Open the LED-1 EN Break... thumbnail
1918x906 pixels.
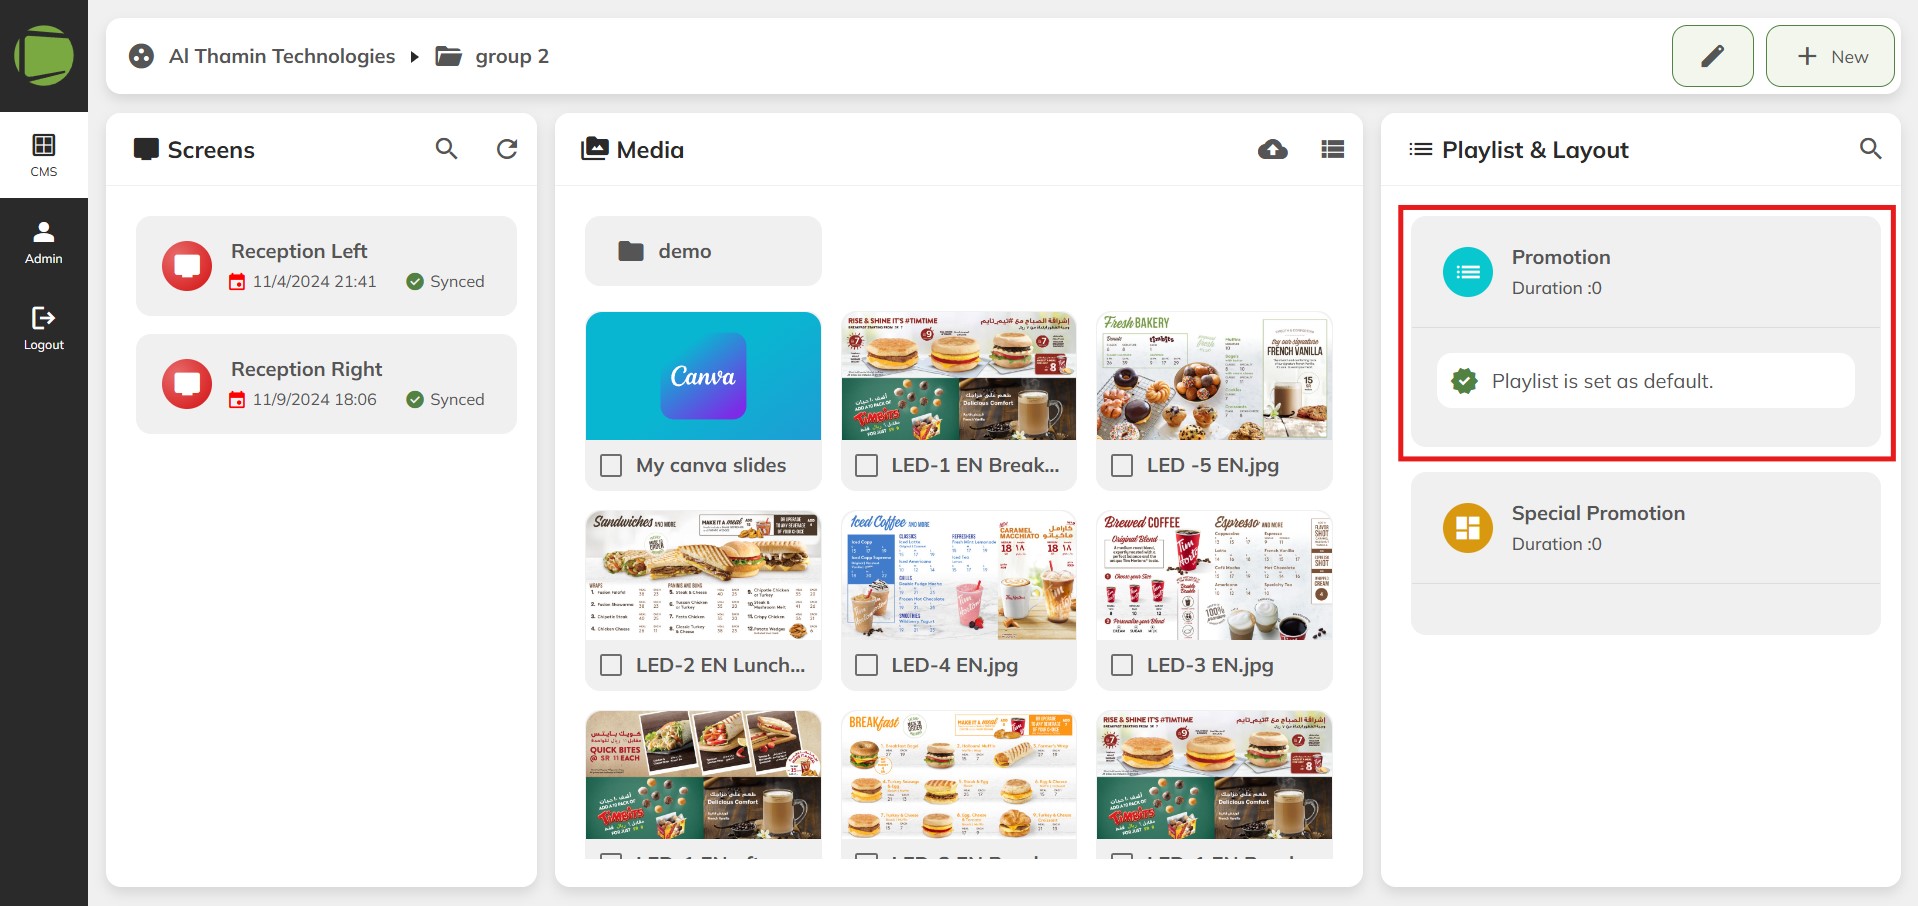pos(959,376)
